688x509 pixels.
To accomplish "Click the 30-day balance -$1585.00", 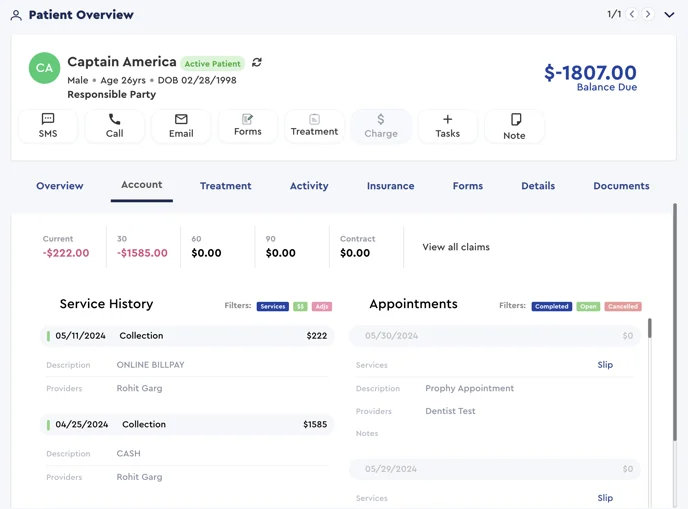I will 142,253.
